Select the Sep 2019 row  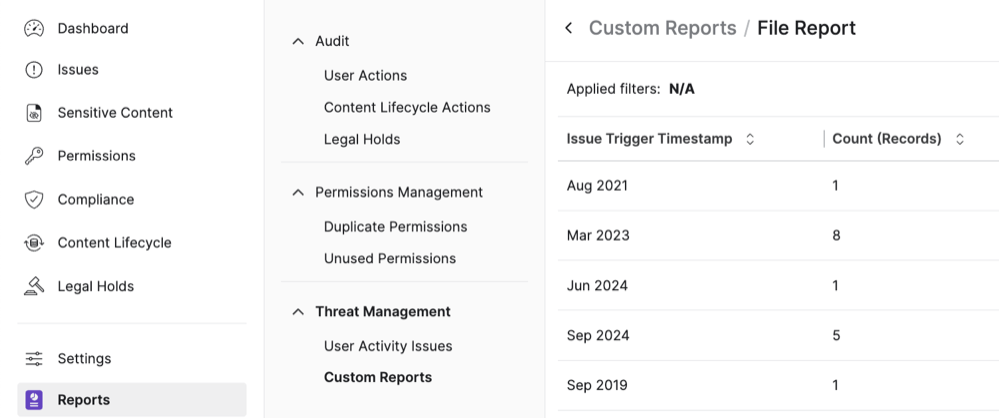click(x=778, y=386)
